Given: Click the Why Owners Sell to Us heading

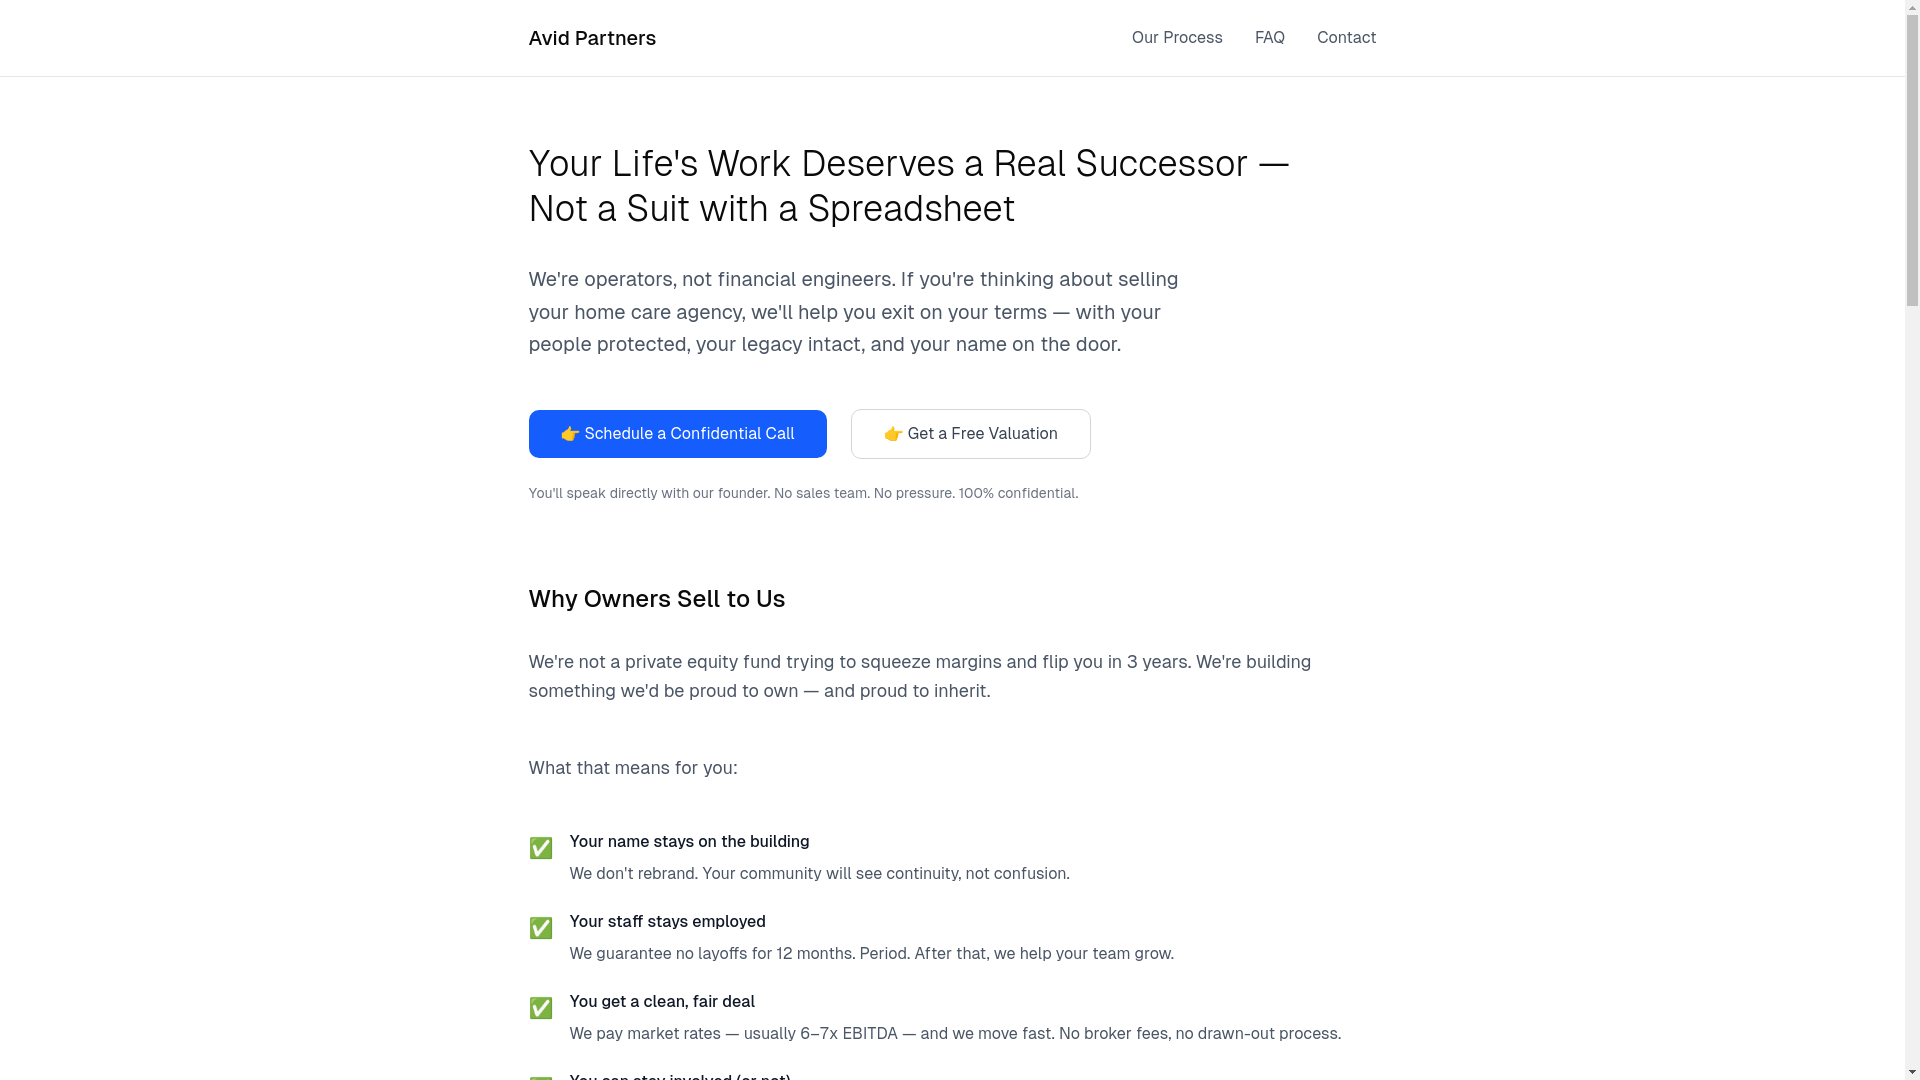Looking at the screenshot, I should [656, 599].
